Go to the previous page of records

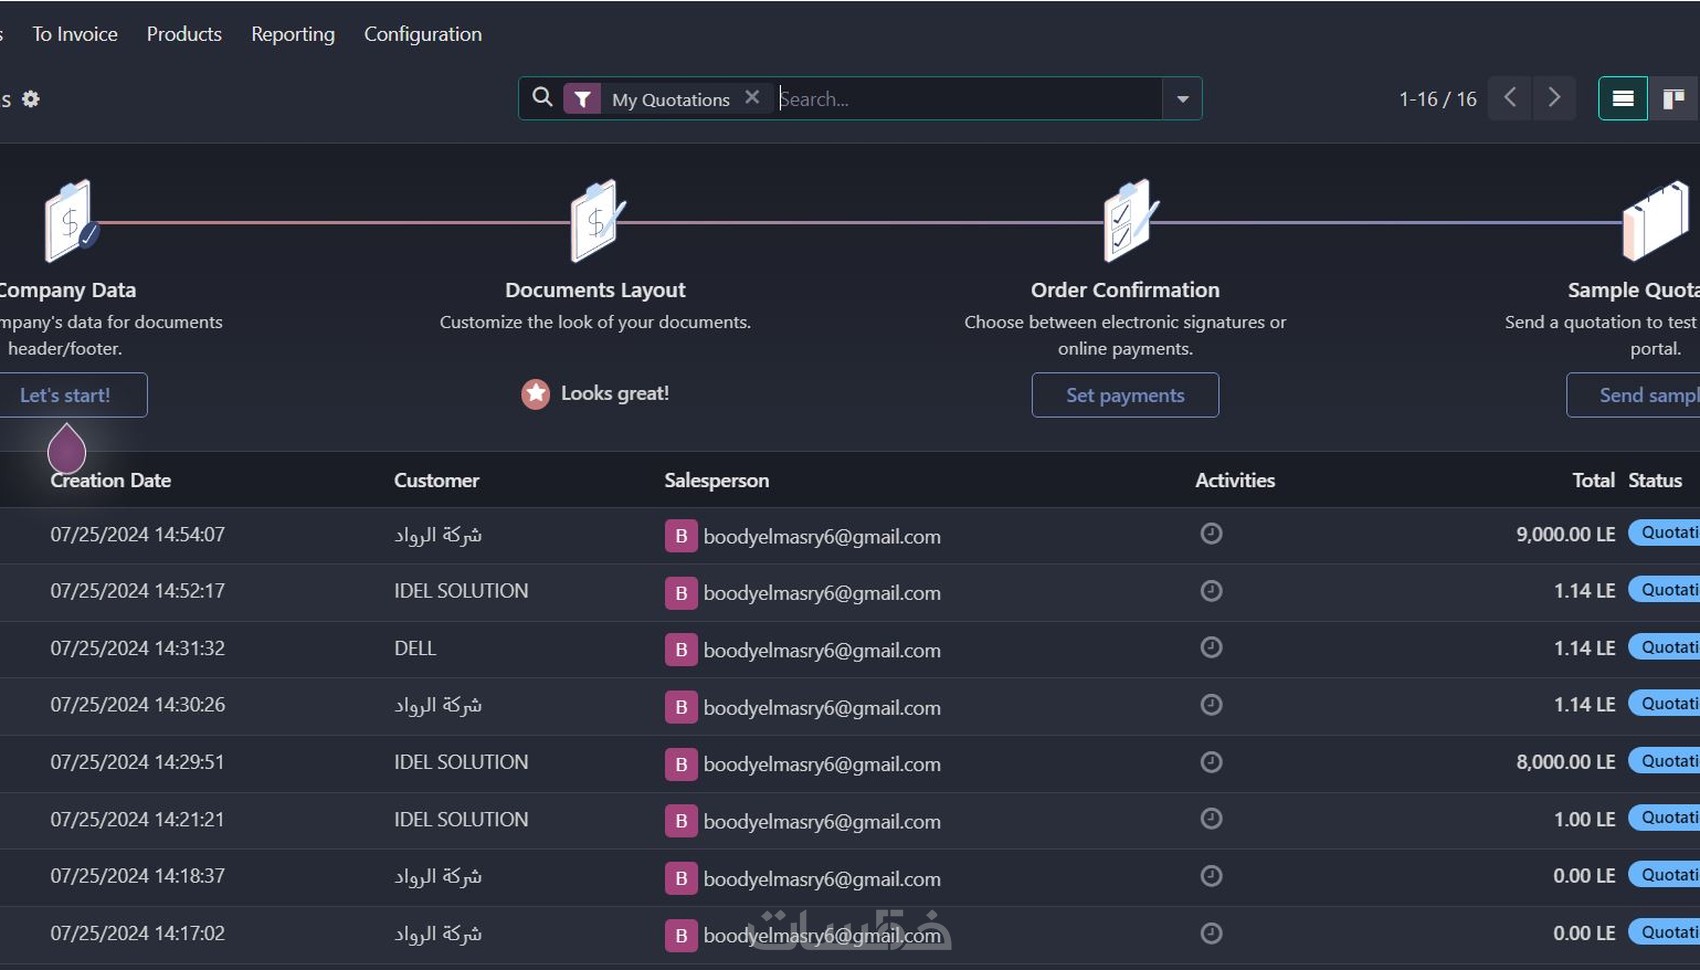pos(1510,98)
